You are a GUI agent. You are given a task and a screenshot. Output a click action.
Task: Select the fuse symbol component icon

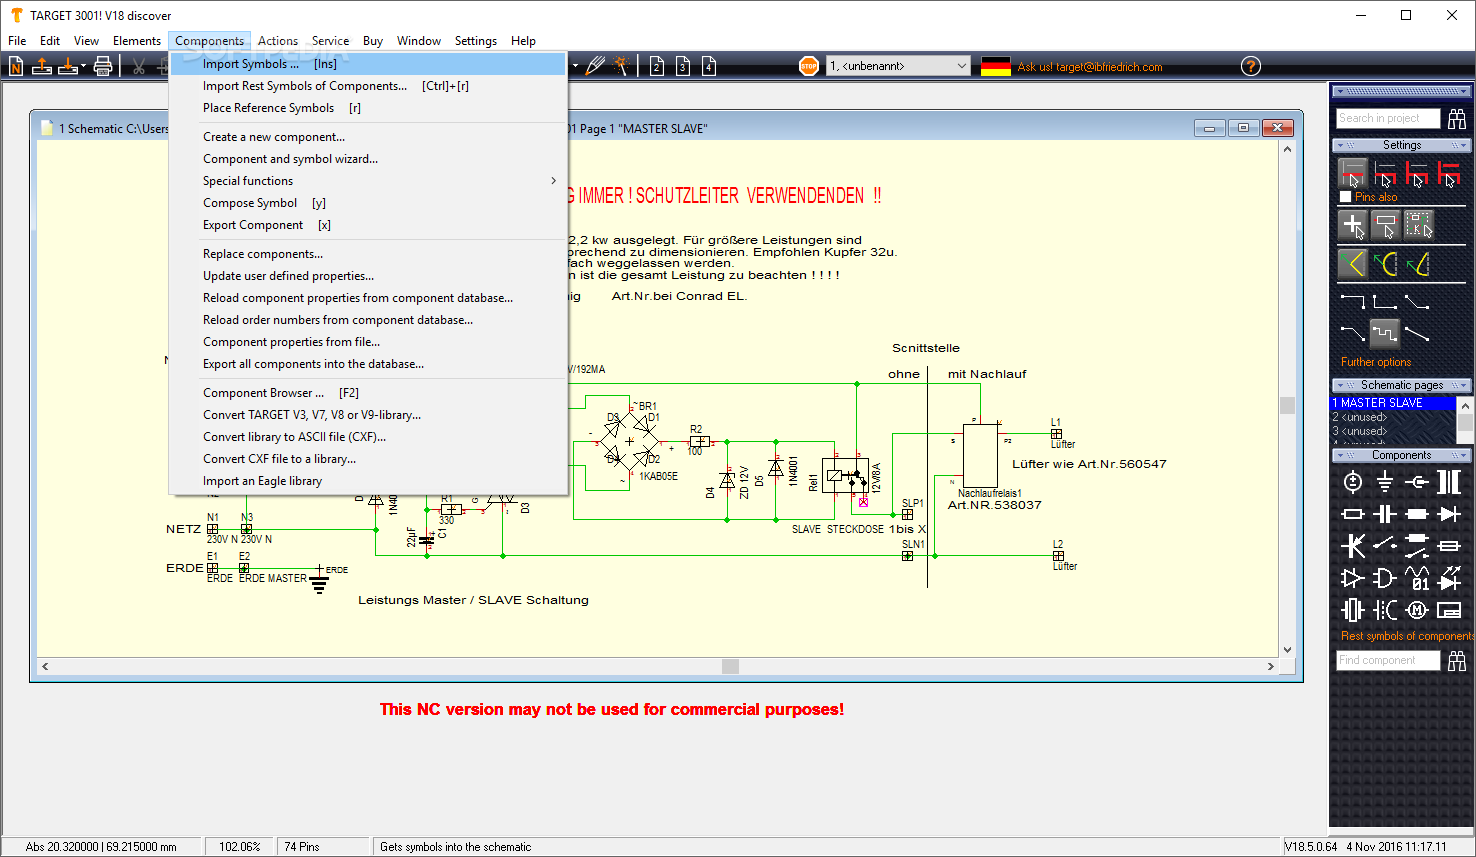click(1449, 546)
